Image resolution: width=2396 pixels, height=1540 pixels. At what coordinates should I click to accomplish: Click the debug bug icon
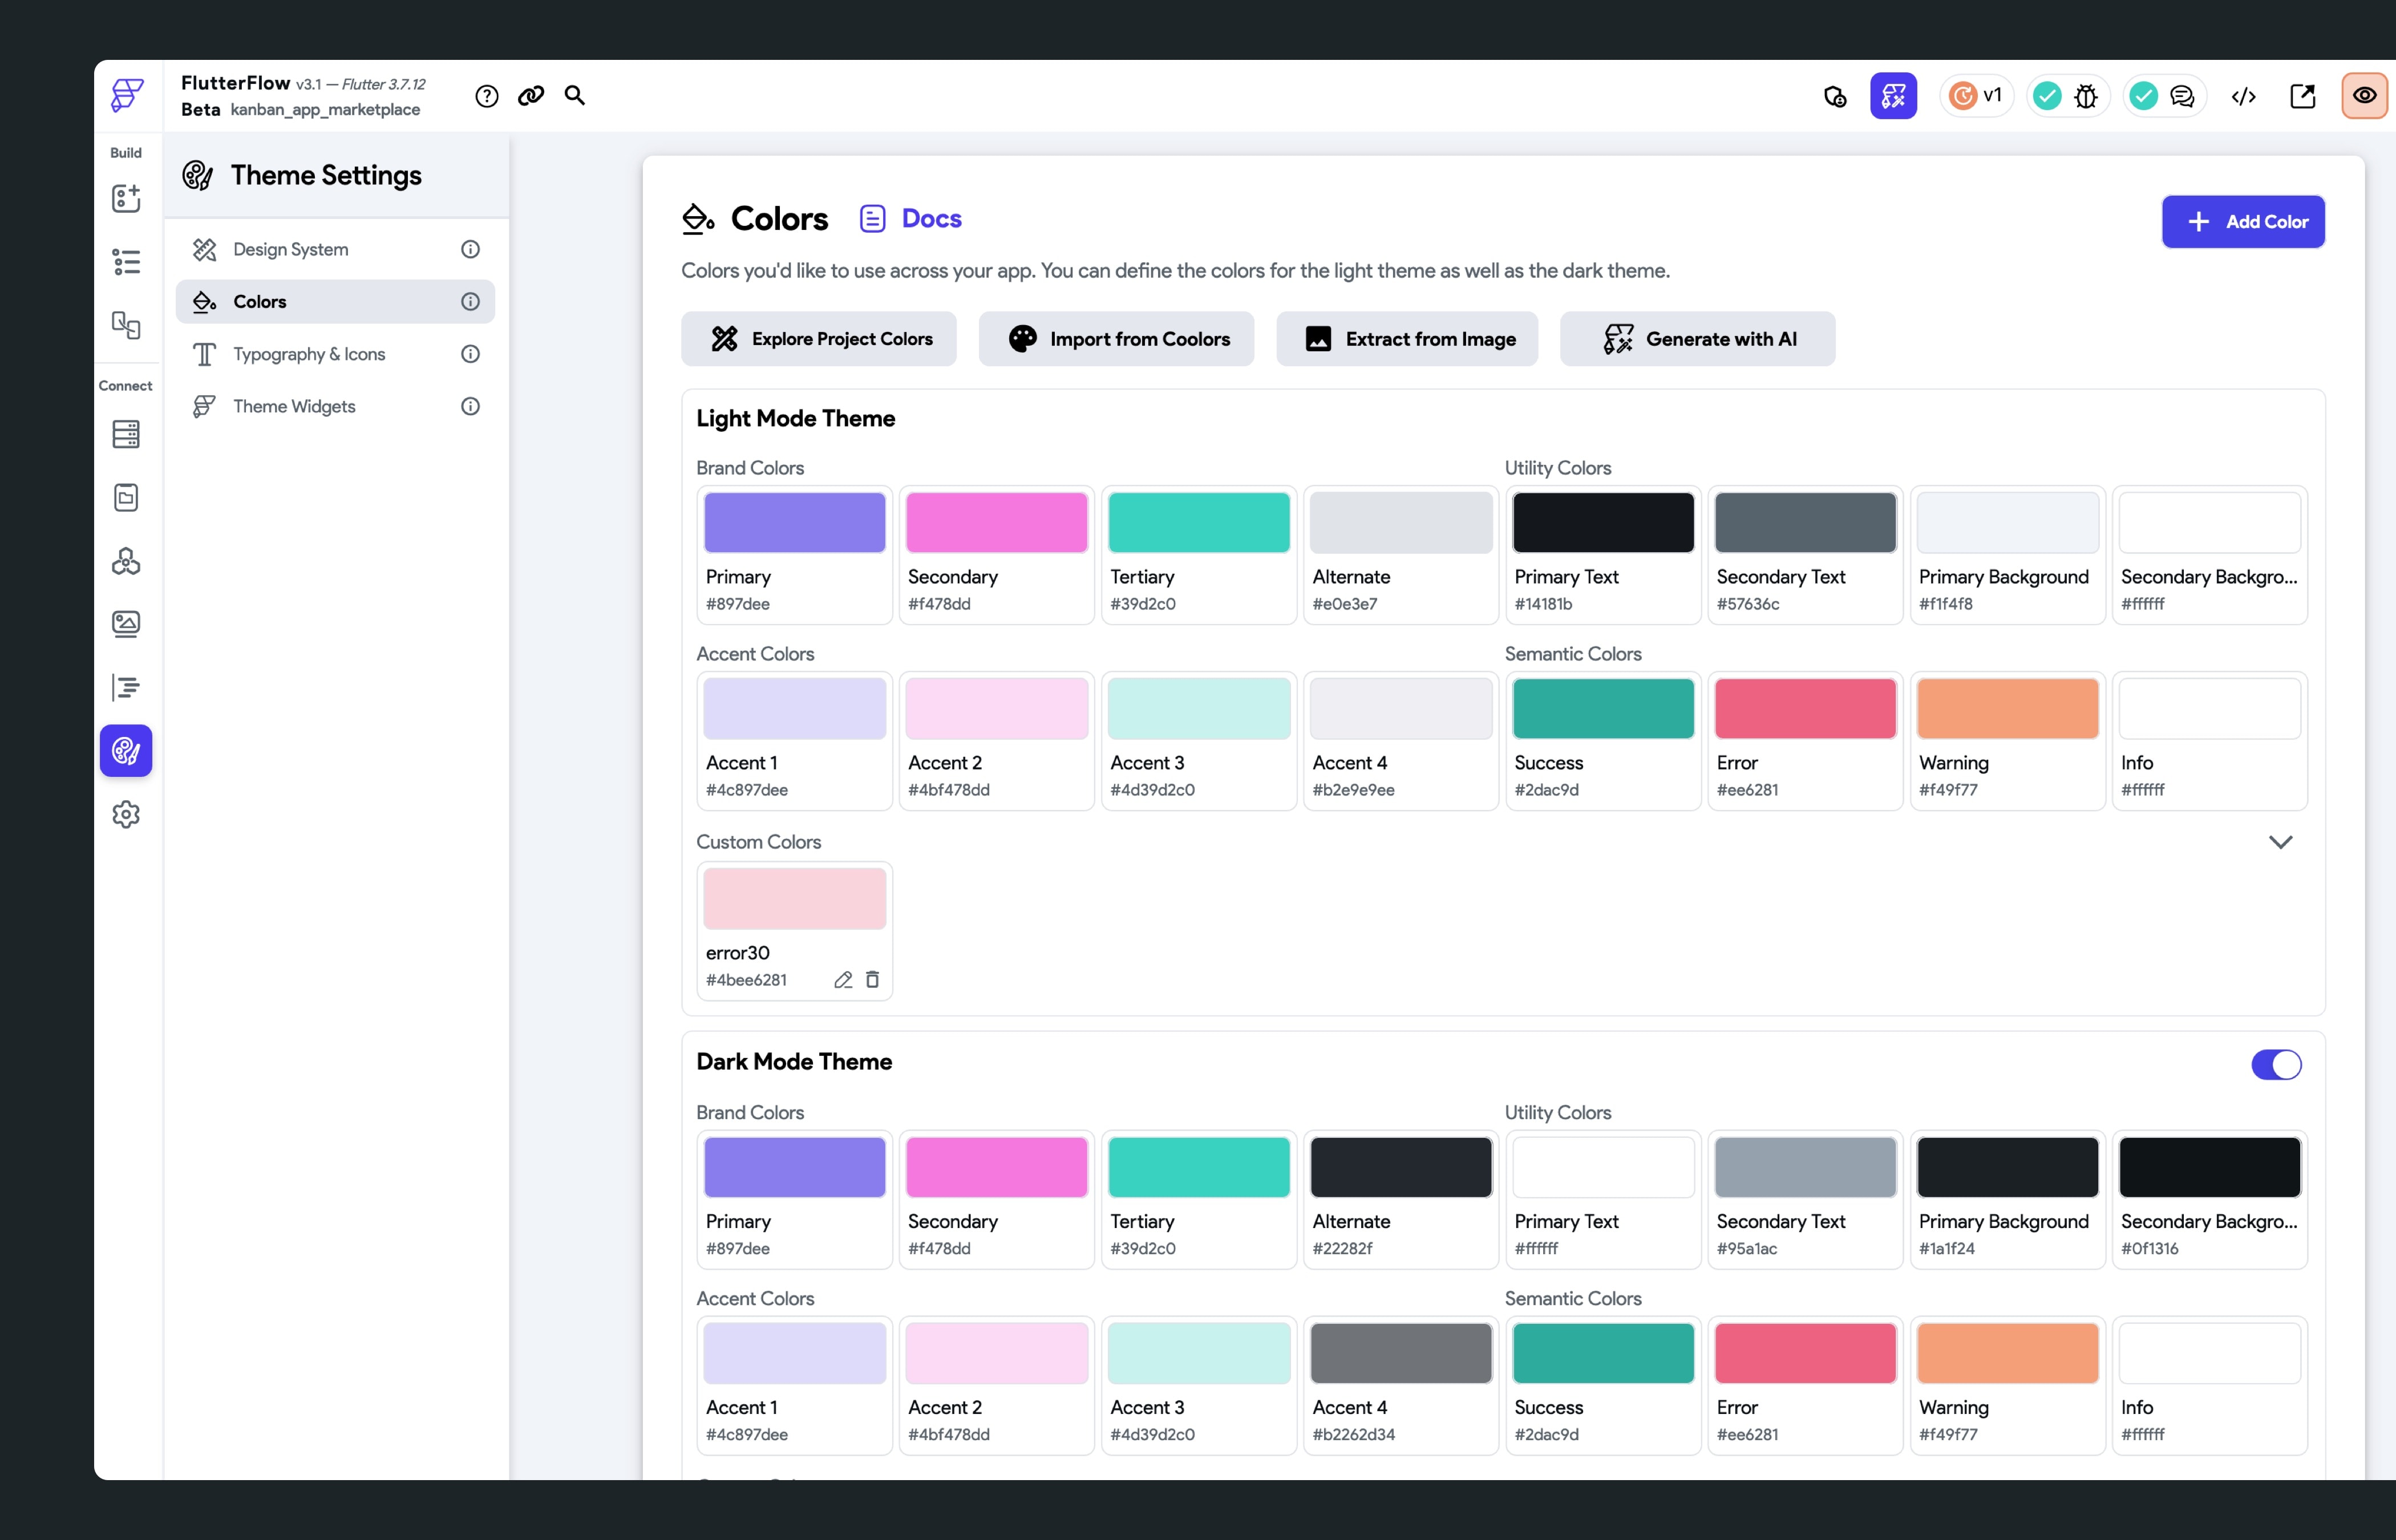point(2086,96)
